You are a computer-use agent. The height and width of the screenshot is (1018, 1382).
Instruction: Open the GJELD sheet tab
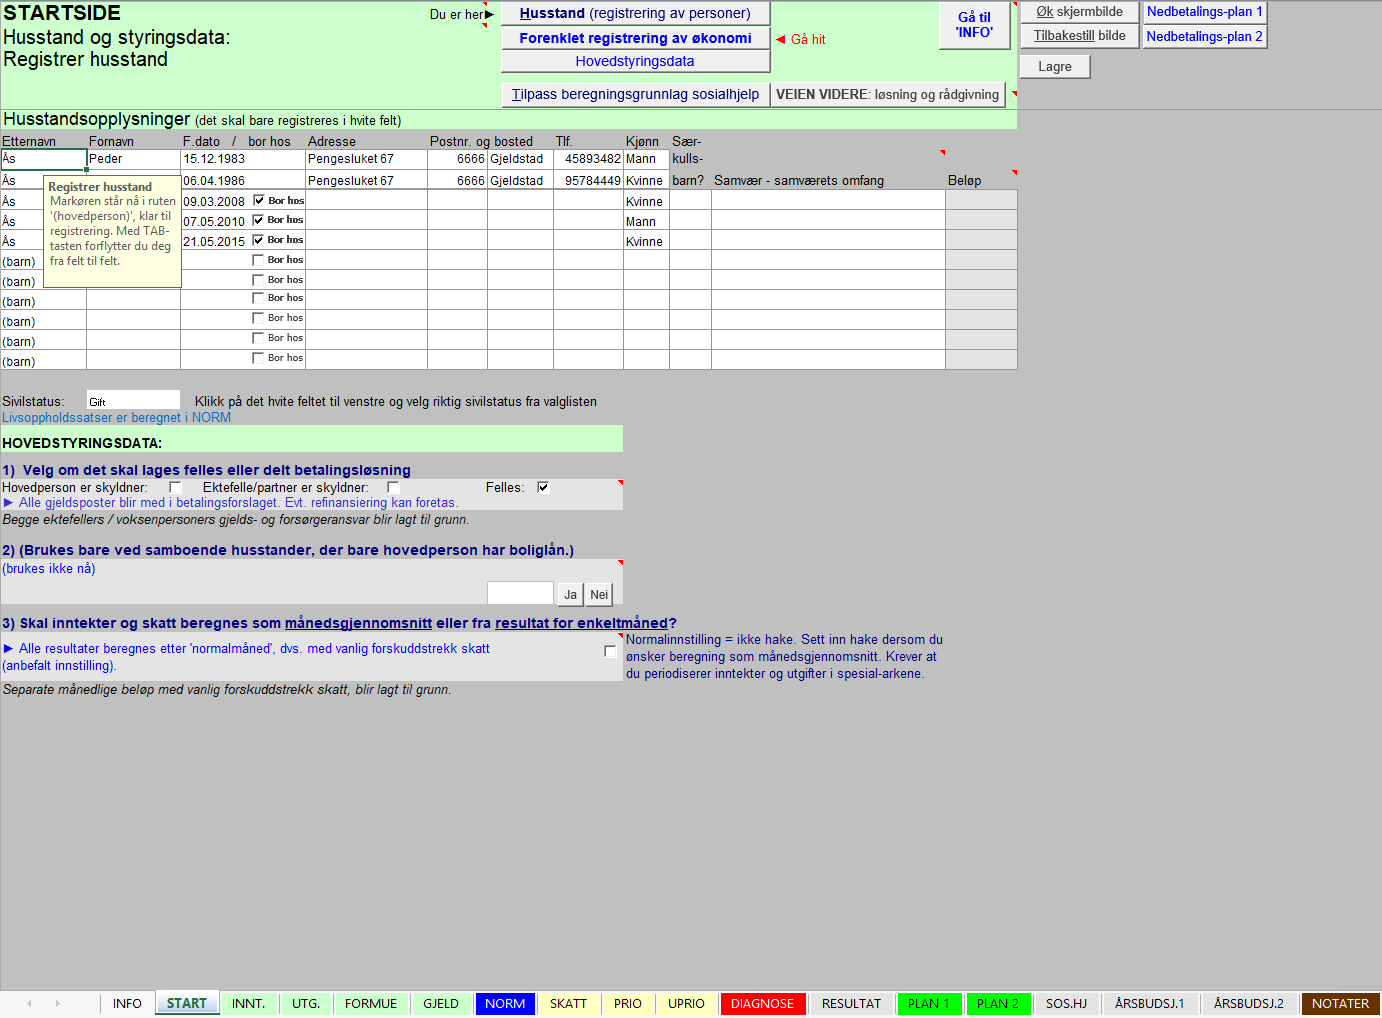[x=441, y=1004]
